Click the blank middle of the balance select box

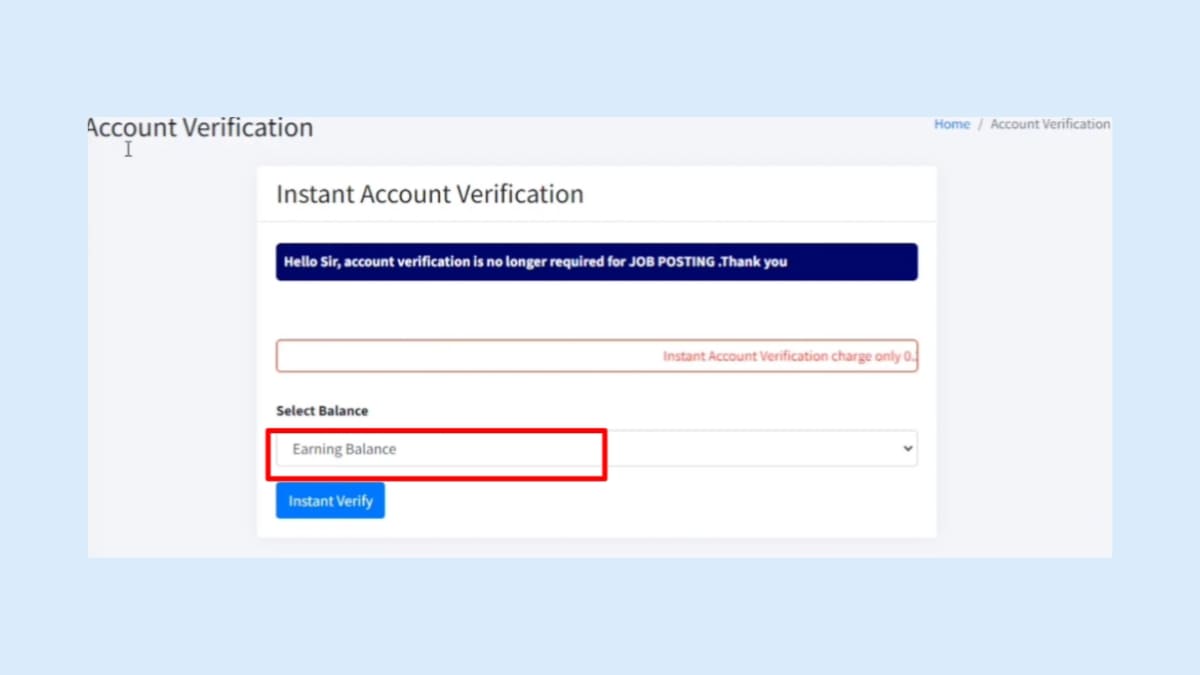(x=750, y=449)
